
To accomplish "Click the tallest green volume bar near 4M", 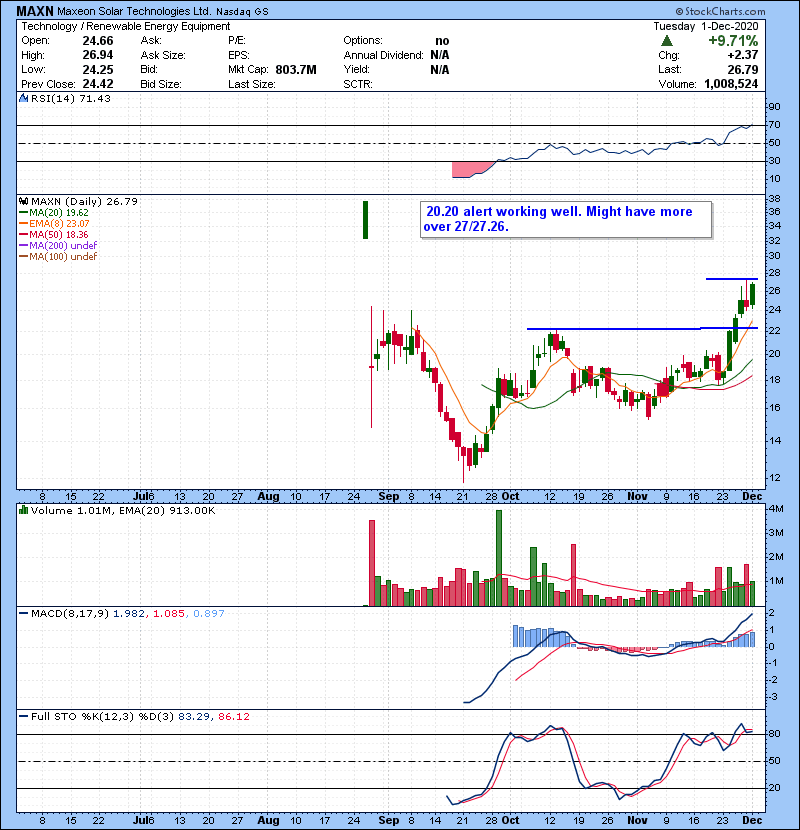I will click(x=499, y=558).
